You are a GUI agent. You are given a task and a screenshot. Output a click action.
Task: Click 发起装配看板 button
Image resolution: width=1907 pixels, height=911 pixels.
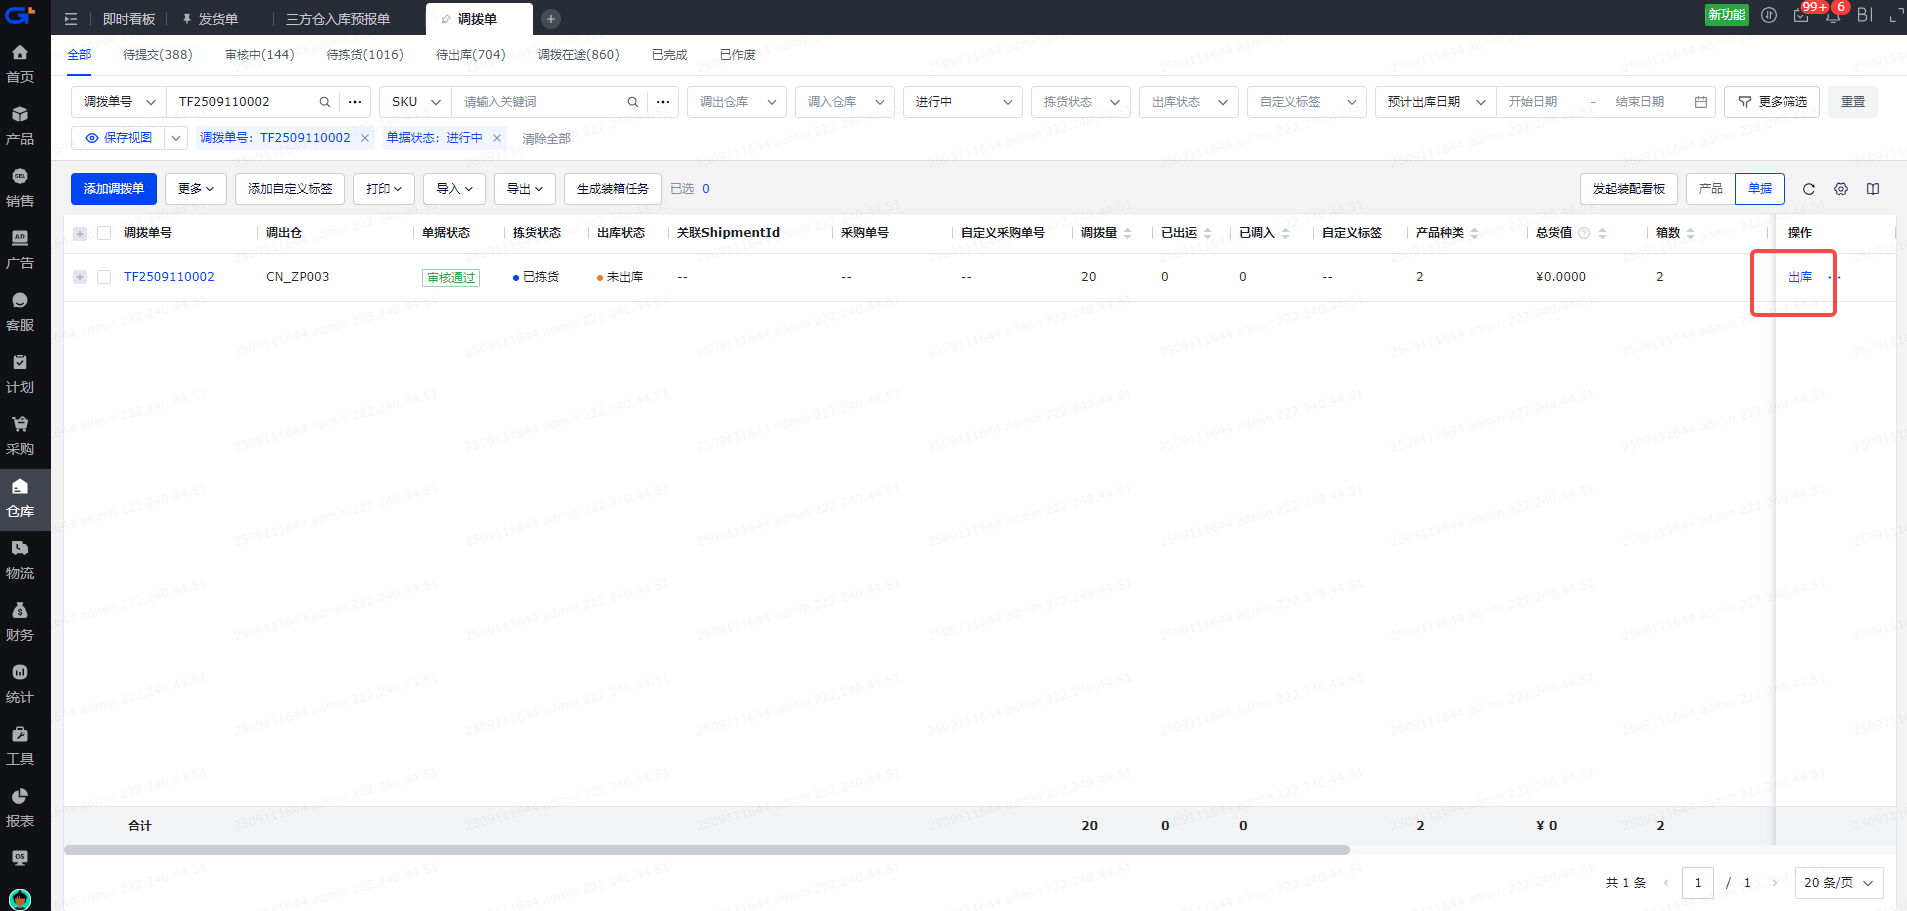(1629, 189)
